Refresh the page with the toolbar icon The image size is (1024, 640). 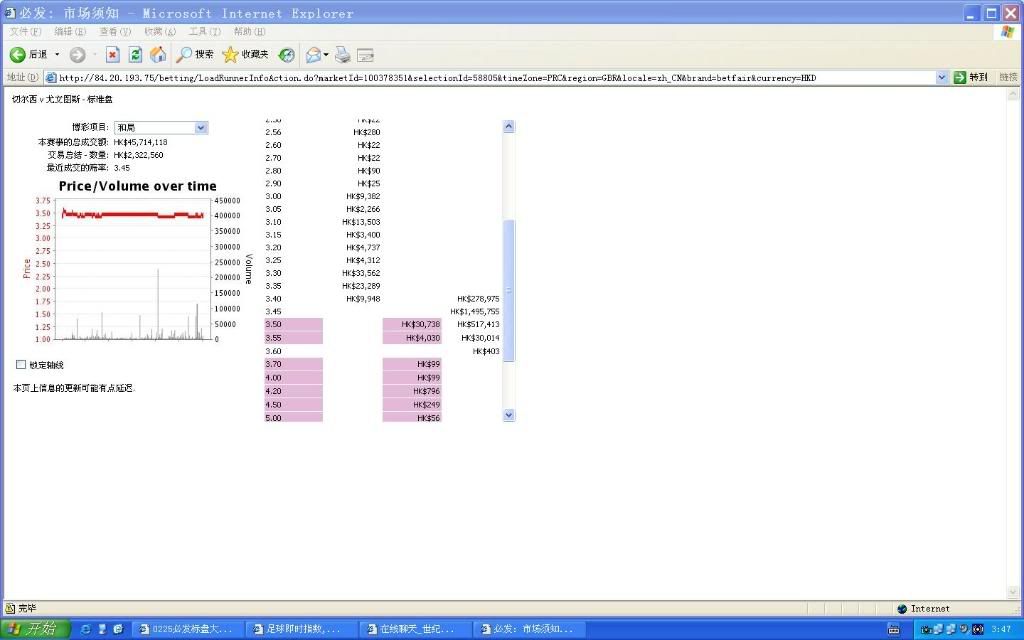tap(135, 55)
